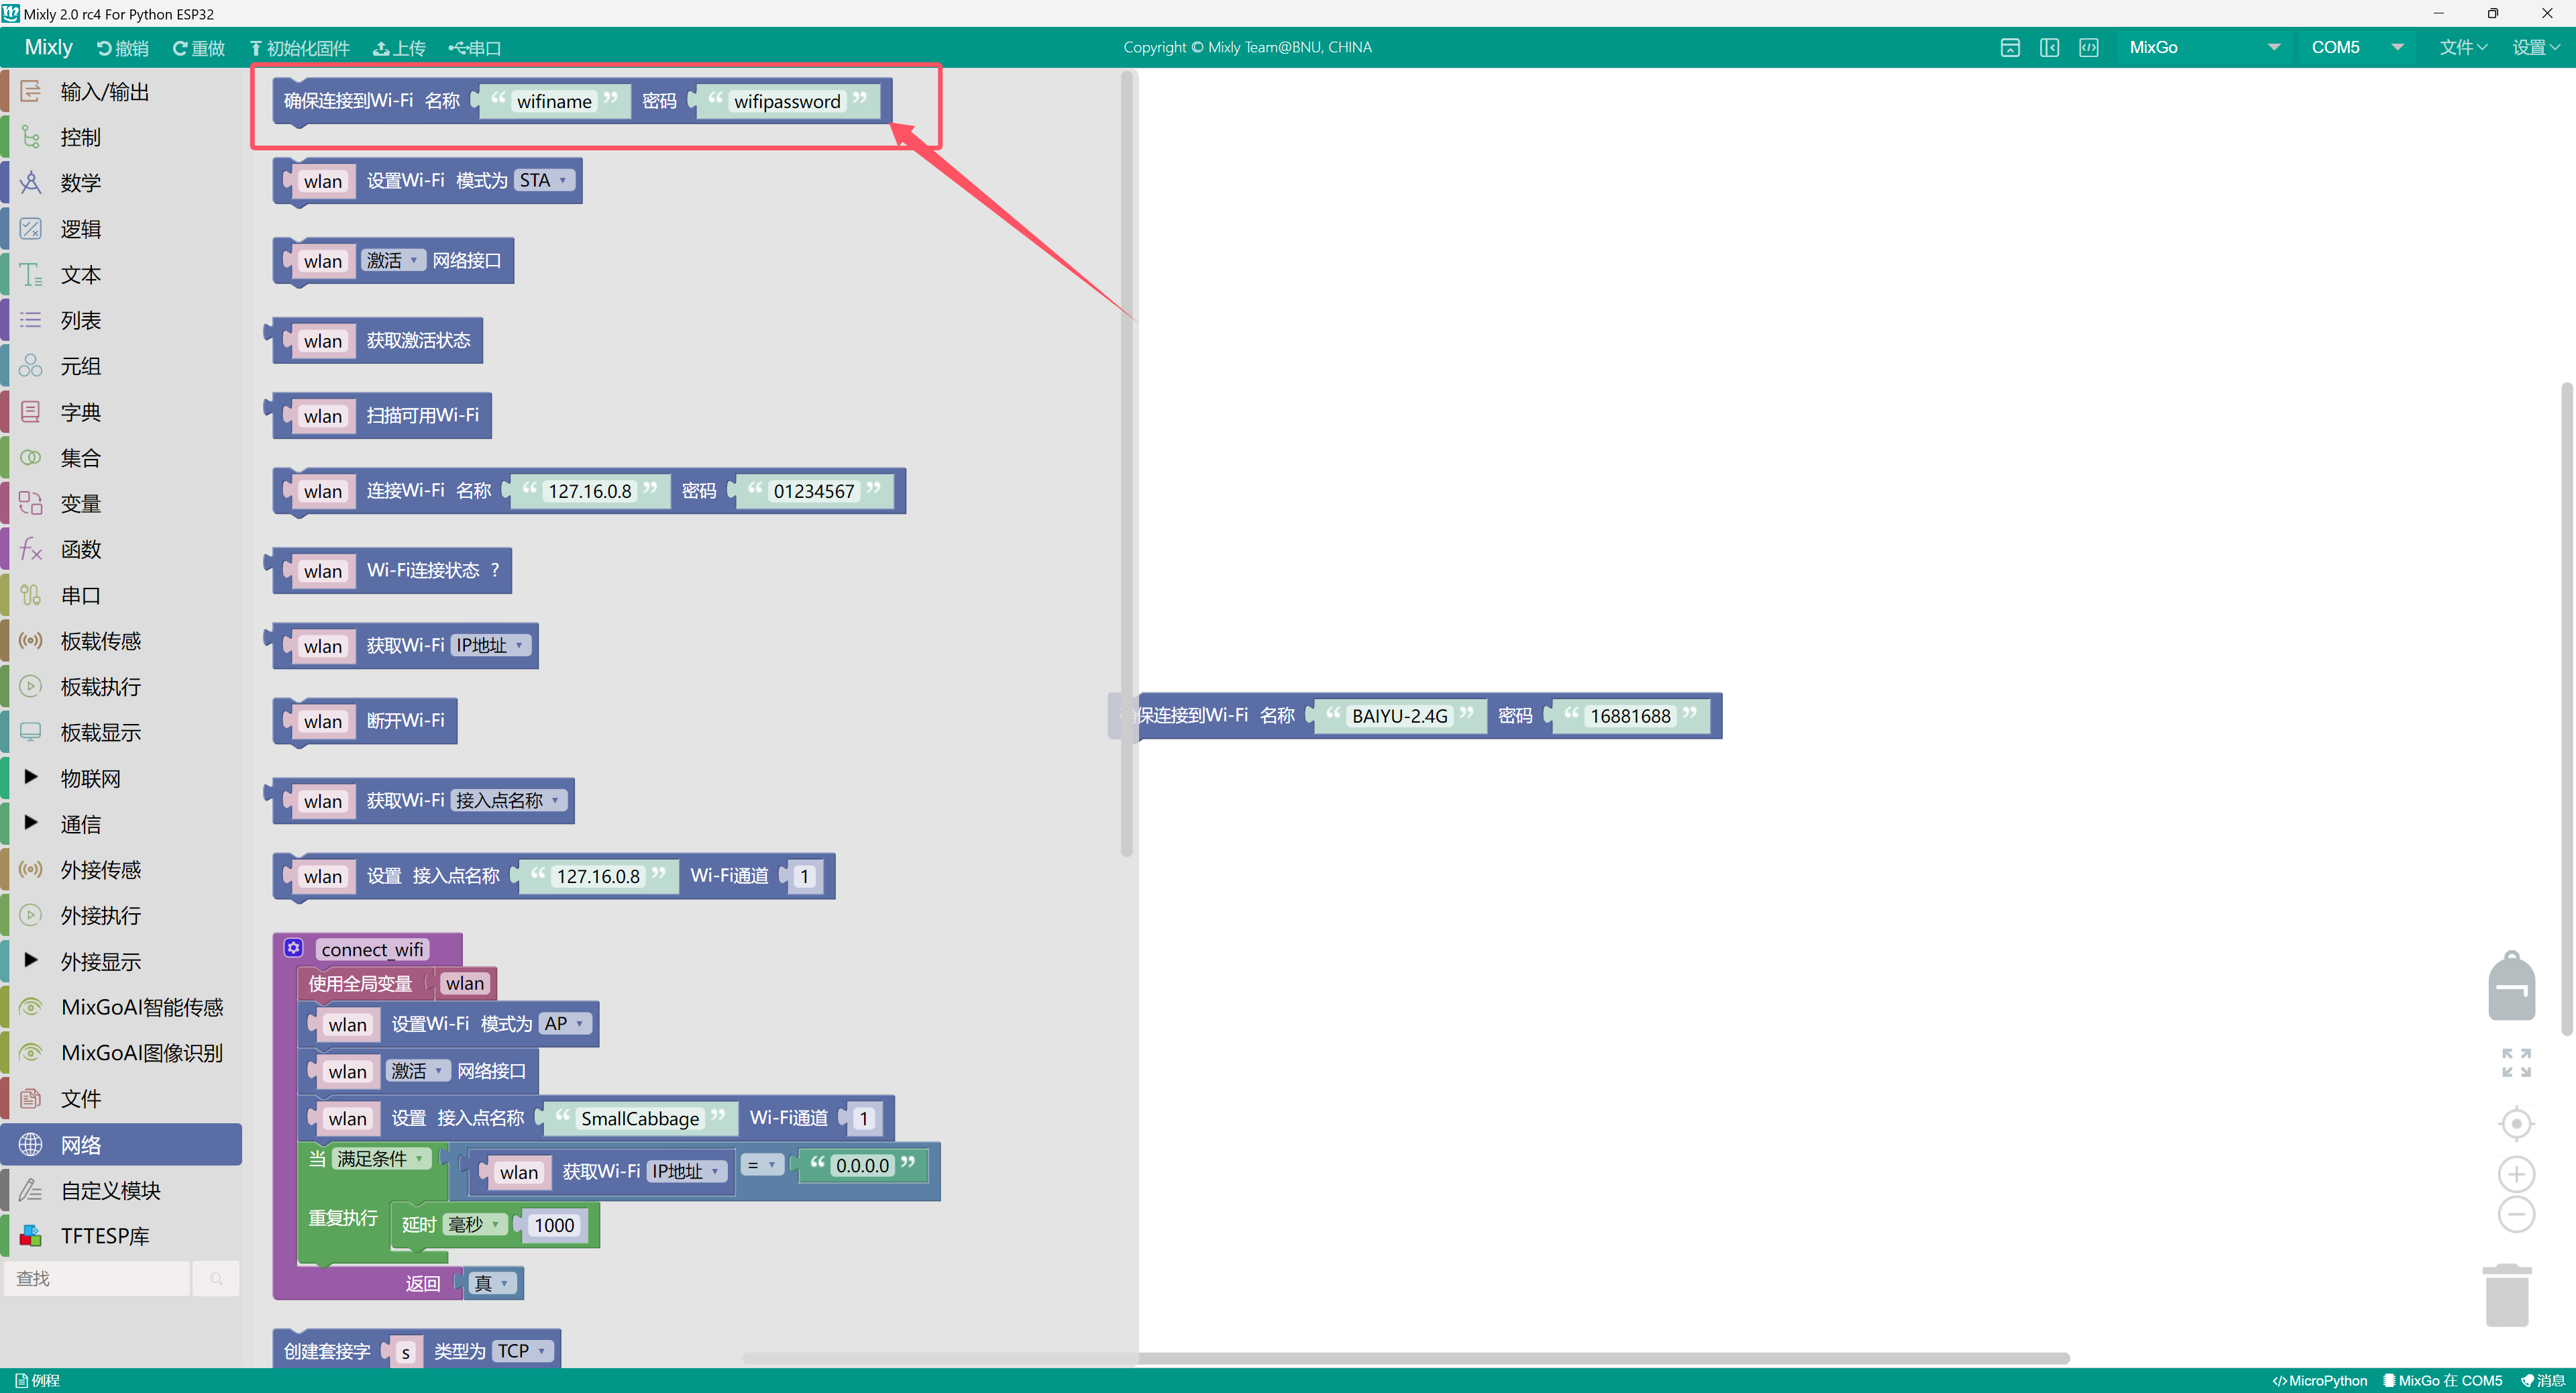
Task: Expand the 外接显示 category
Action: click(x=121, y=961)
